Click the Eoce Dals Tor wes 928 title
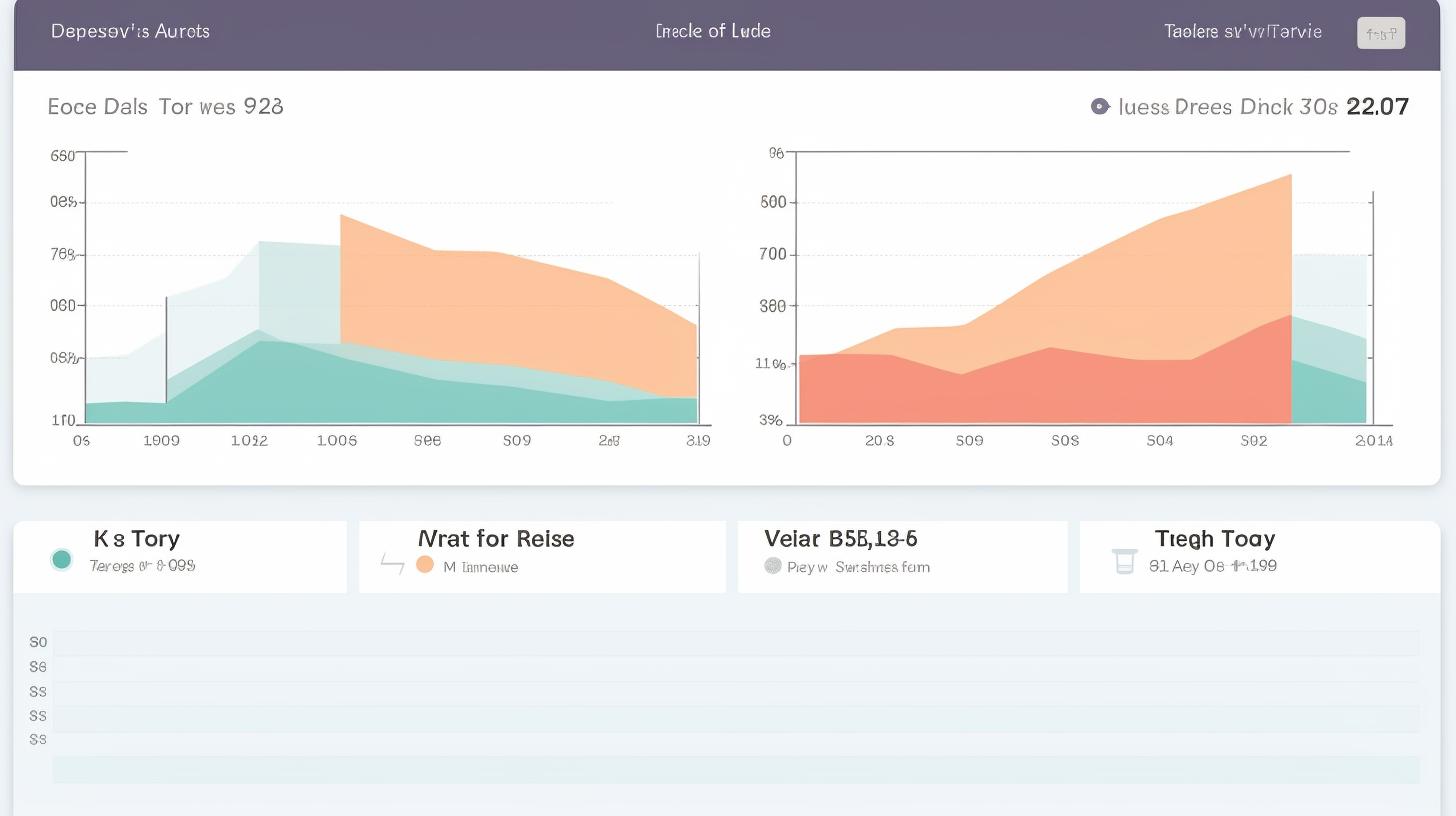1456x816 pixels. 165,106
